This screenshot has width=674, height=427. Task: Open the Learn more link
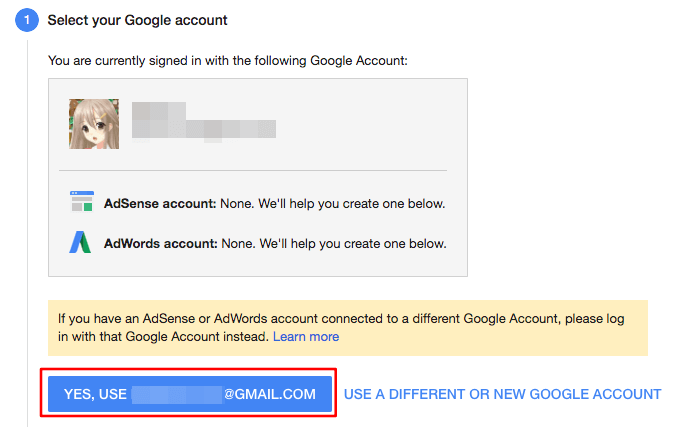(306, 337)
